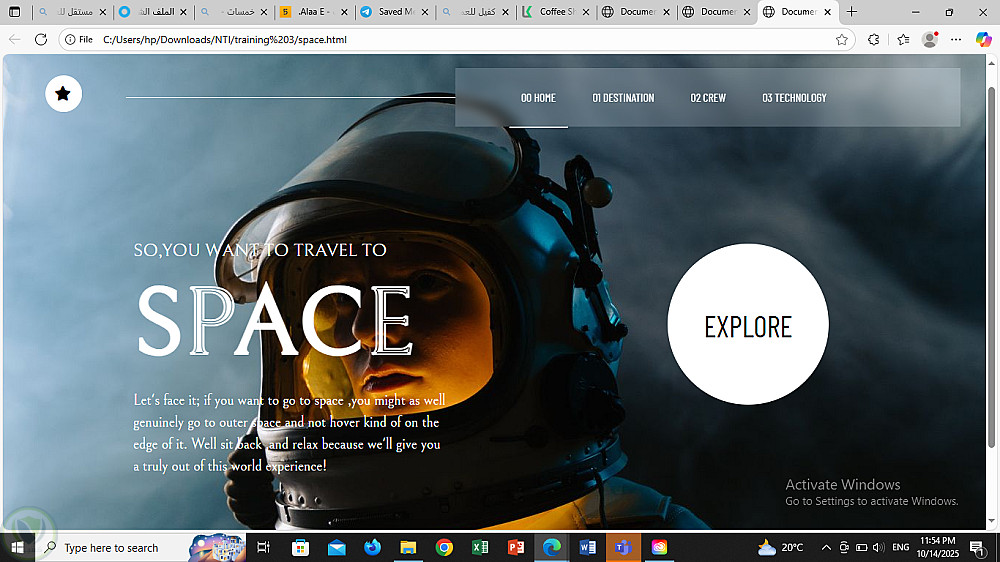Launch Google Chrome from taskbar

(445, 547)
